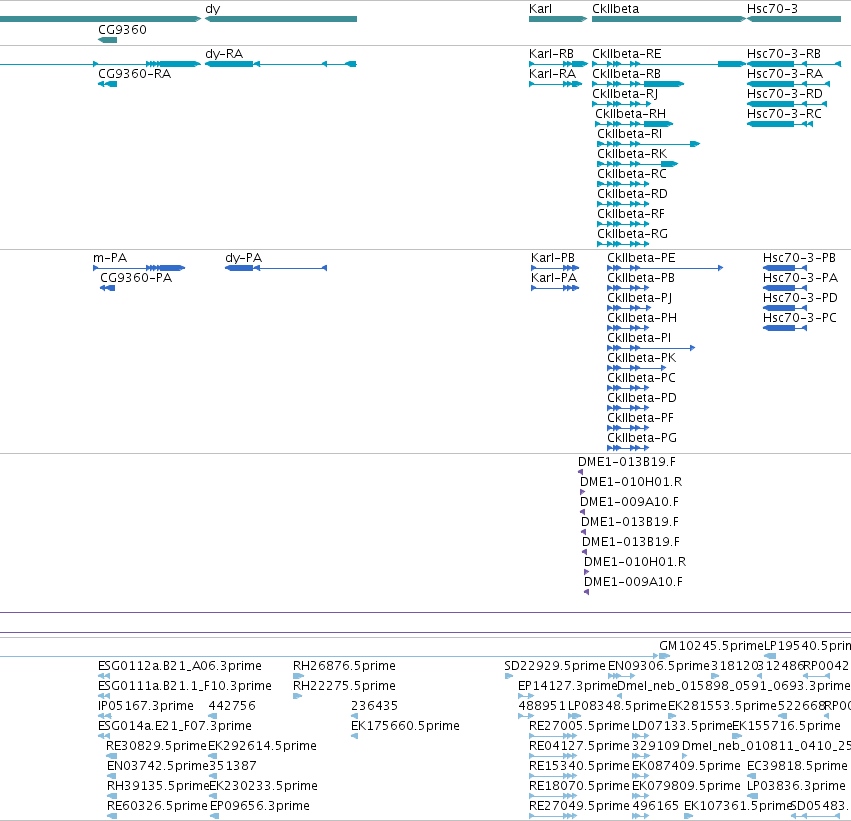Click EST LD07133.5prime
Viewport: 851px width, 821px height.
click(682, 726)
